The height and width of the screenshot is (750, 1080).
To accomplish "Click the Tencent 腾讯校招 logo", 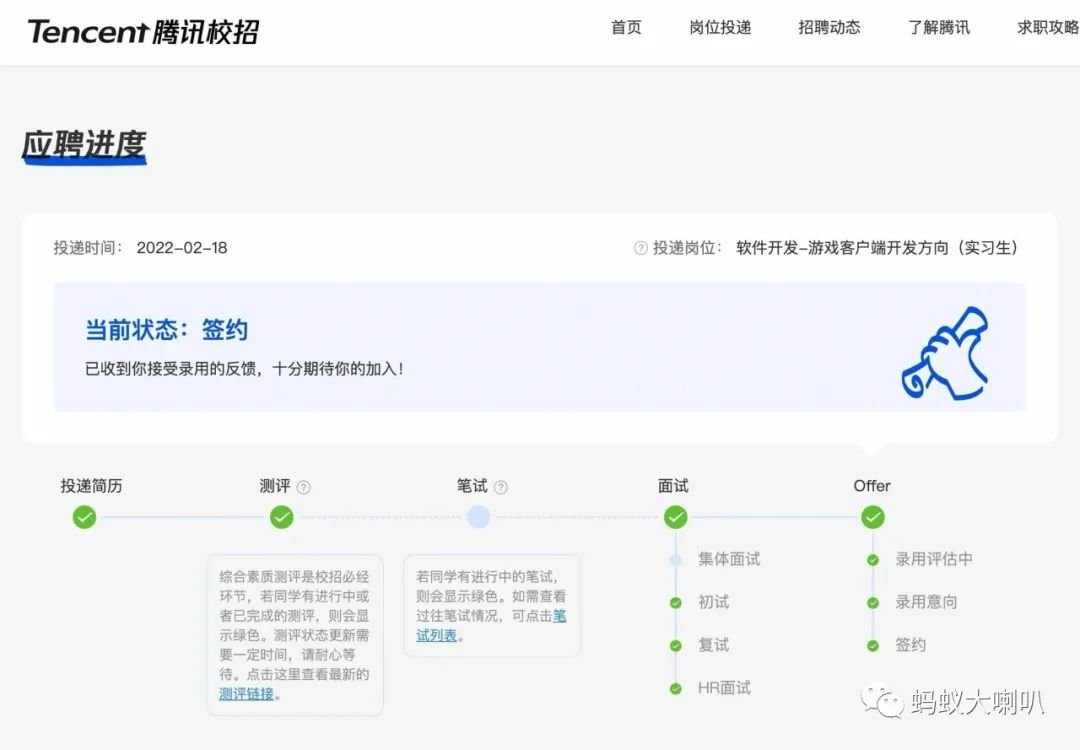I will [x=143, y=31].
